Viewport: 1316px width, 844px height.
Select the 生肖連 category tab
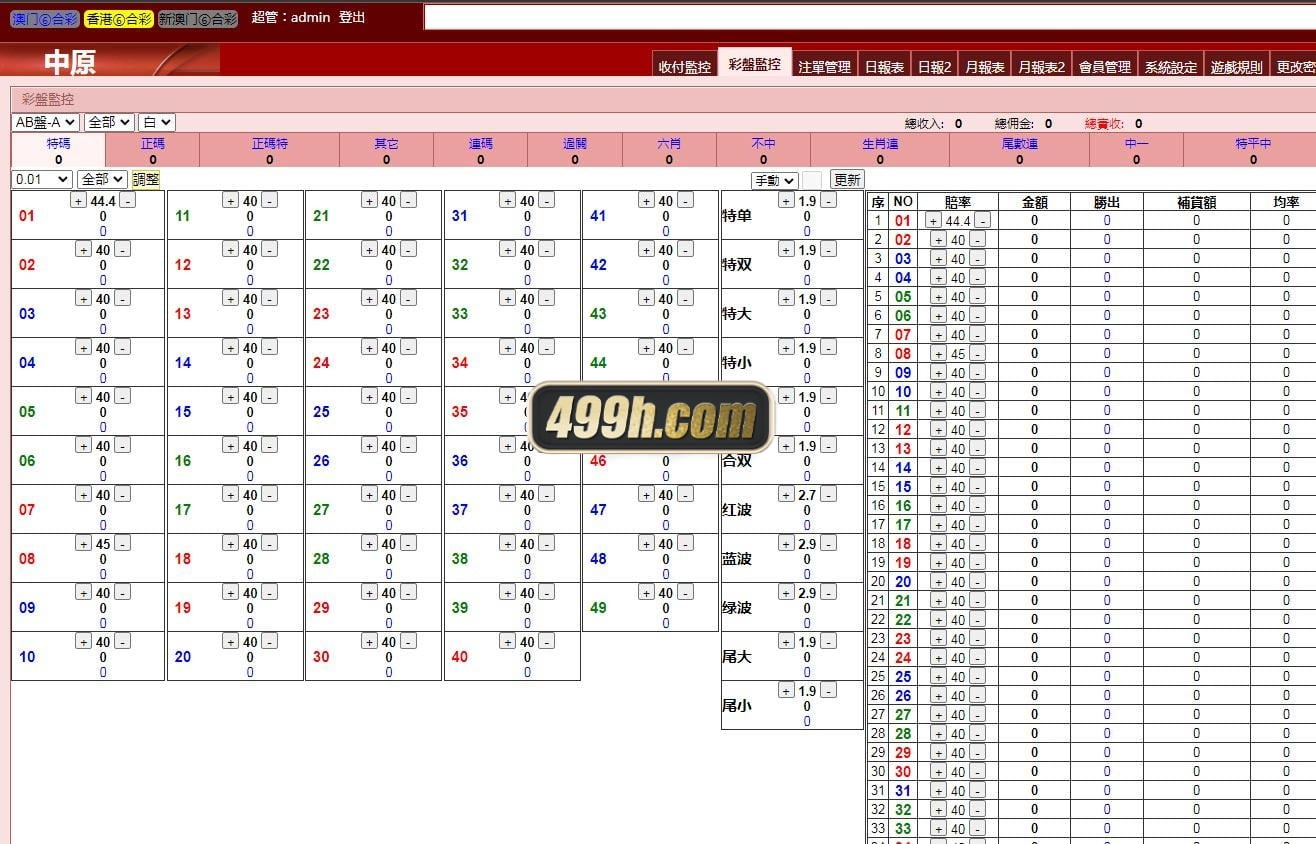pos(880,150)
